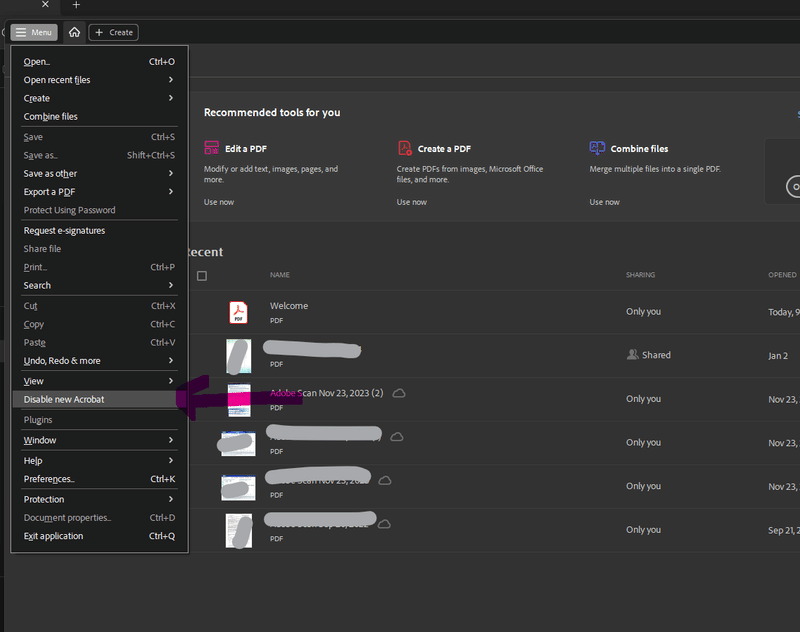The width and height of the screenshot is (800, 632).
Task: Click the SHARING column header
Action: pos(640,275)
